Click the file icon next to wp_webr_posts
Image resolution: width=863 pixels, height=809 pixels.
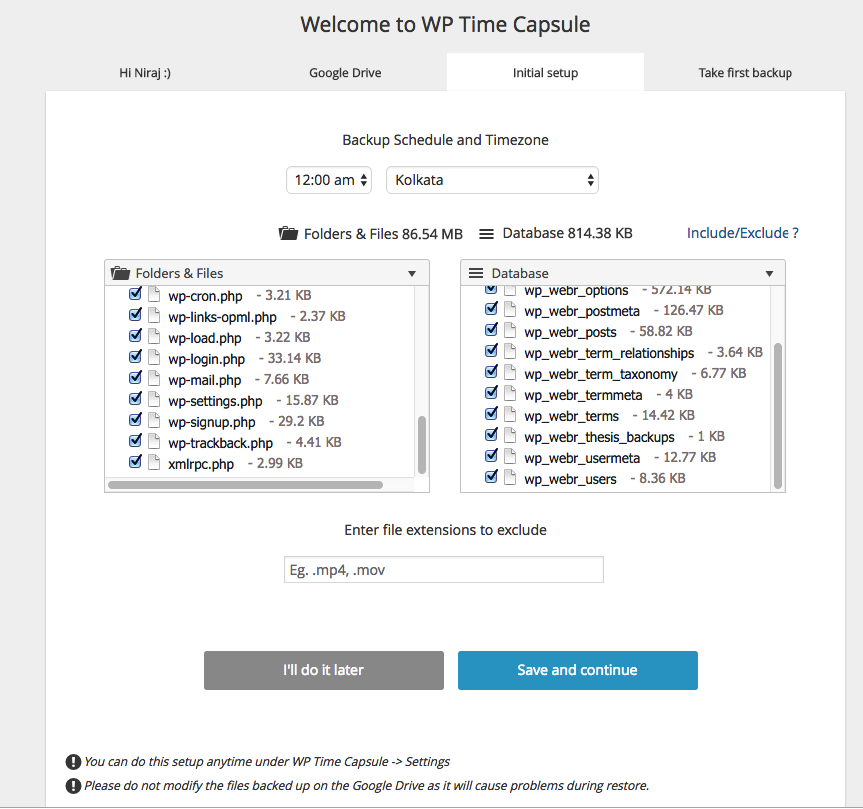(x=510, y=331)
